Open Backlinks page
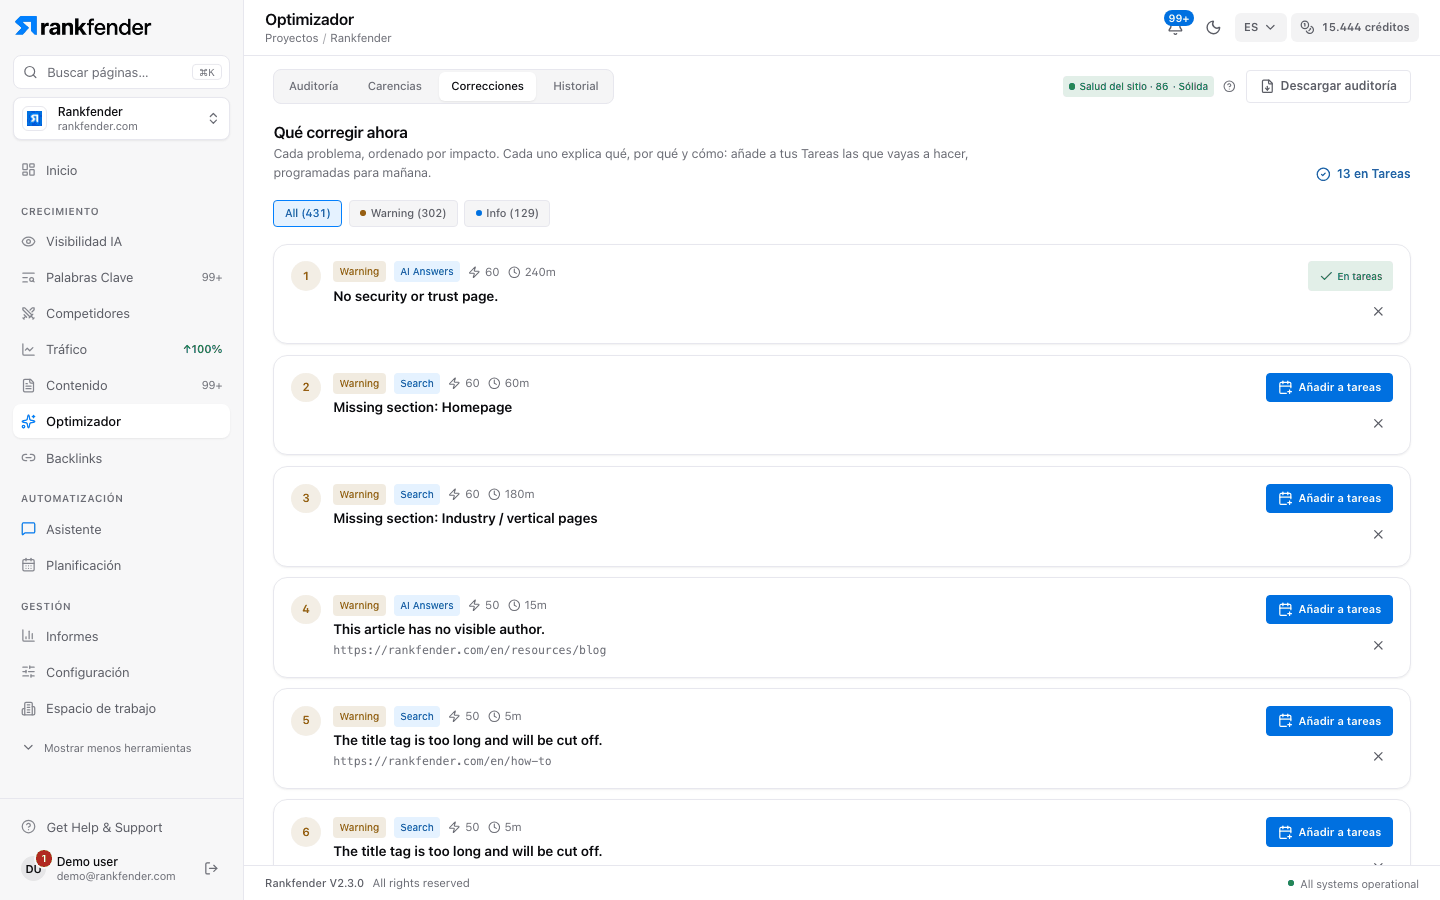1440x900 pixels. click(x=121, y=458)
